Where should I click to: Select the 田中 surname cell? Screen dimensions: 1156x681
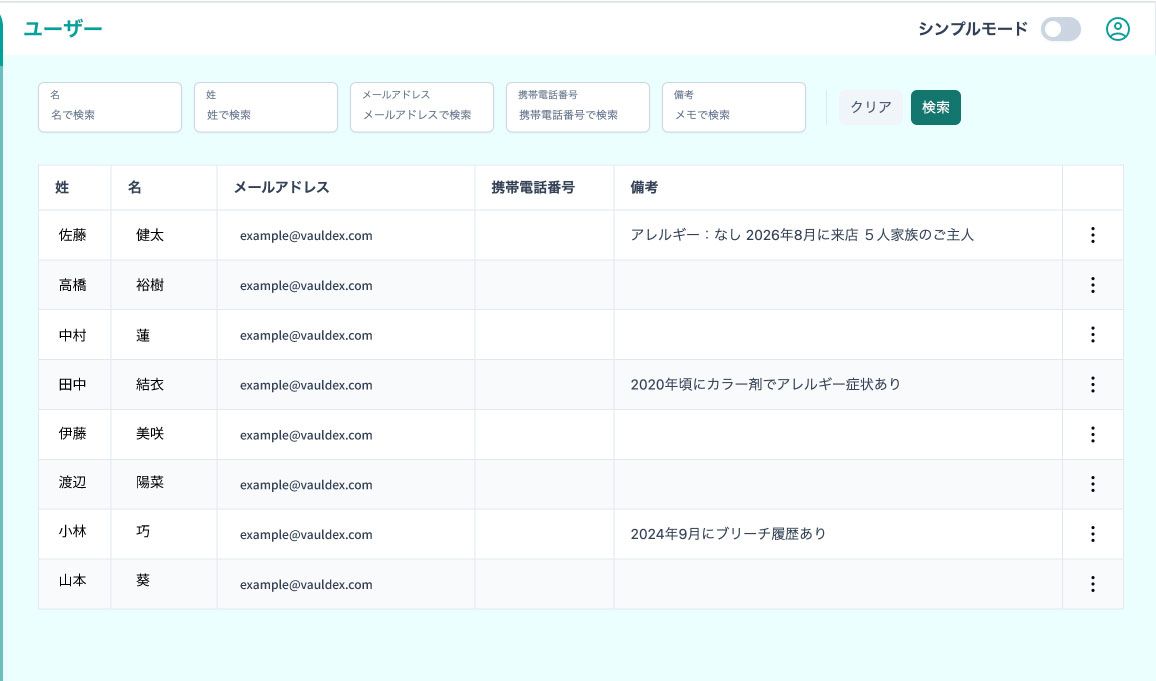pos(72,384)
